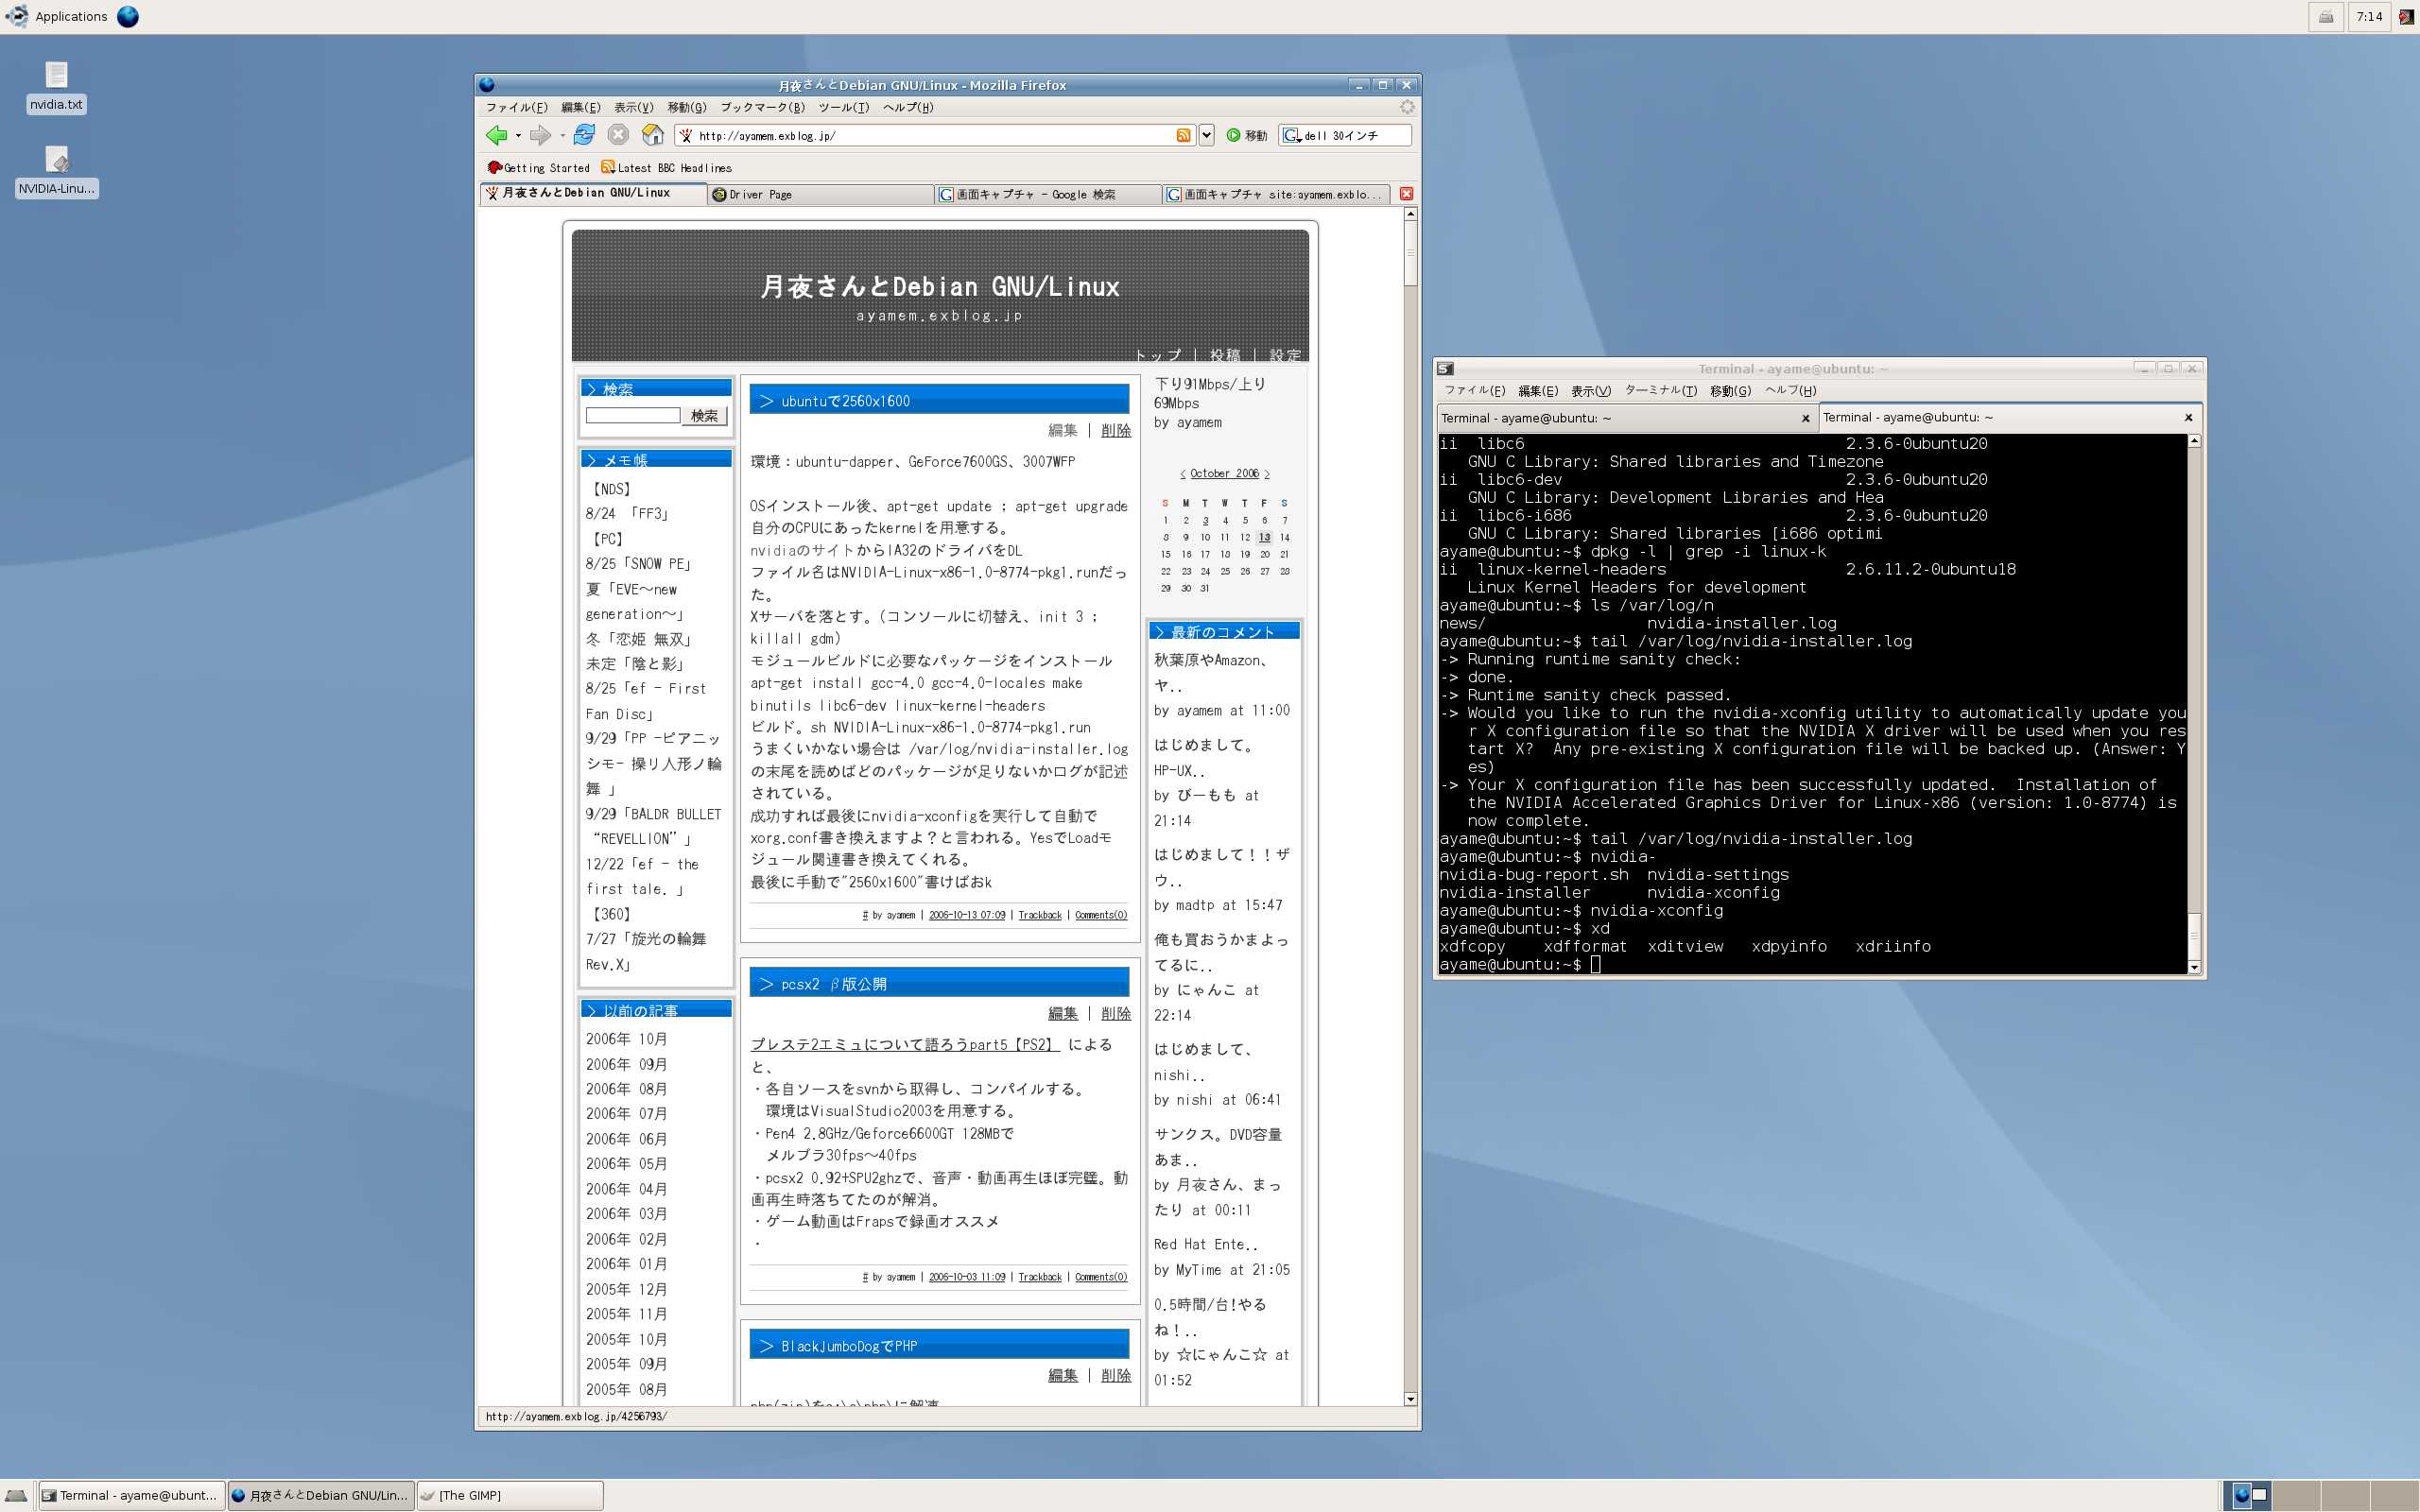2420x1512 pixels.
Task: Click next month arrow beside October 2006
Action: click(1267, 474)
